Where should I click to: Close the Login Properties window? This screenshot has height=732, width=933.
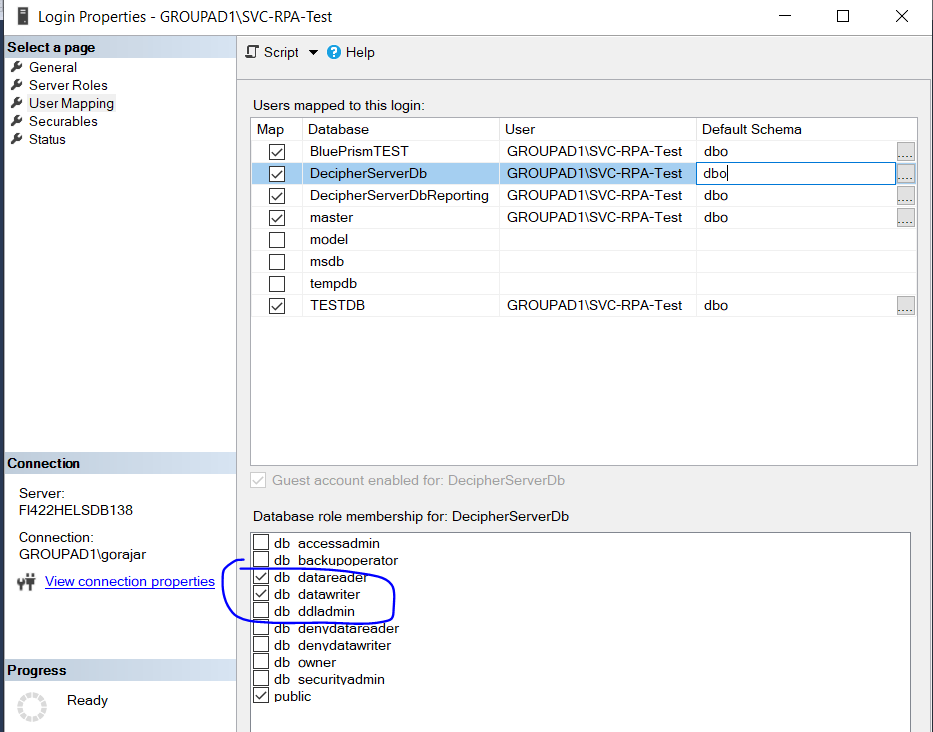[x=902, y=16]
